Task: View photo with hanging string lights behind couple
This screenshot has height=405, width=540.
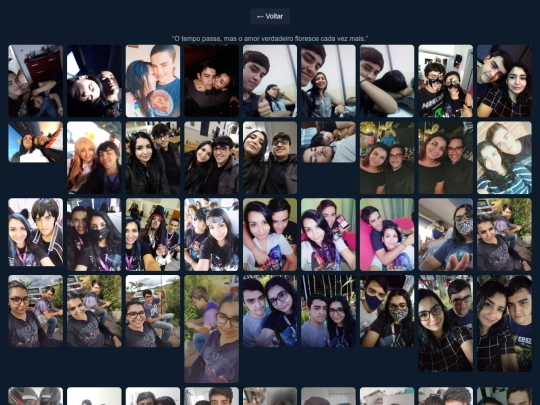Action: click(x=329, y=311)
